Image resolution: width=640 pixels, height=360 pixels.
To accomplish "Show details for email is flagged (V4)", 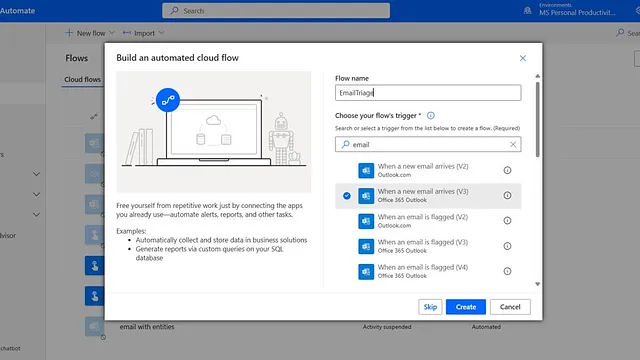I will pyautogui.click(x=507, y=271).
